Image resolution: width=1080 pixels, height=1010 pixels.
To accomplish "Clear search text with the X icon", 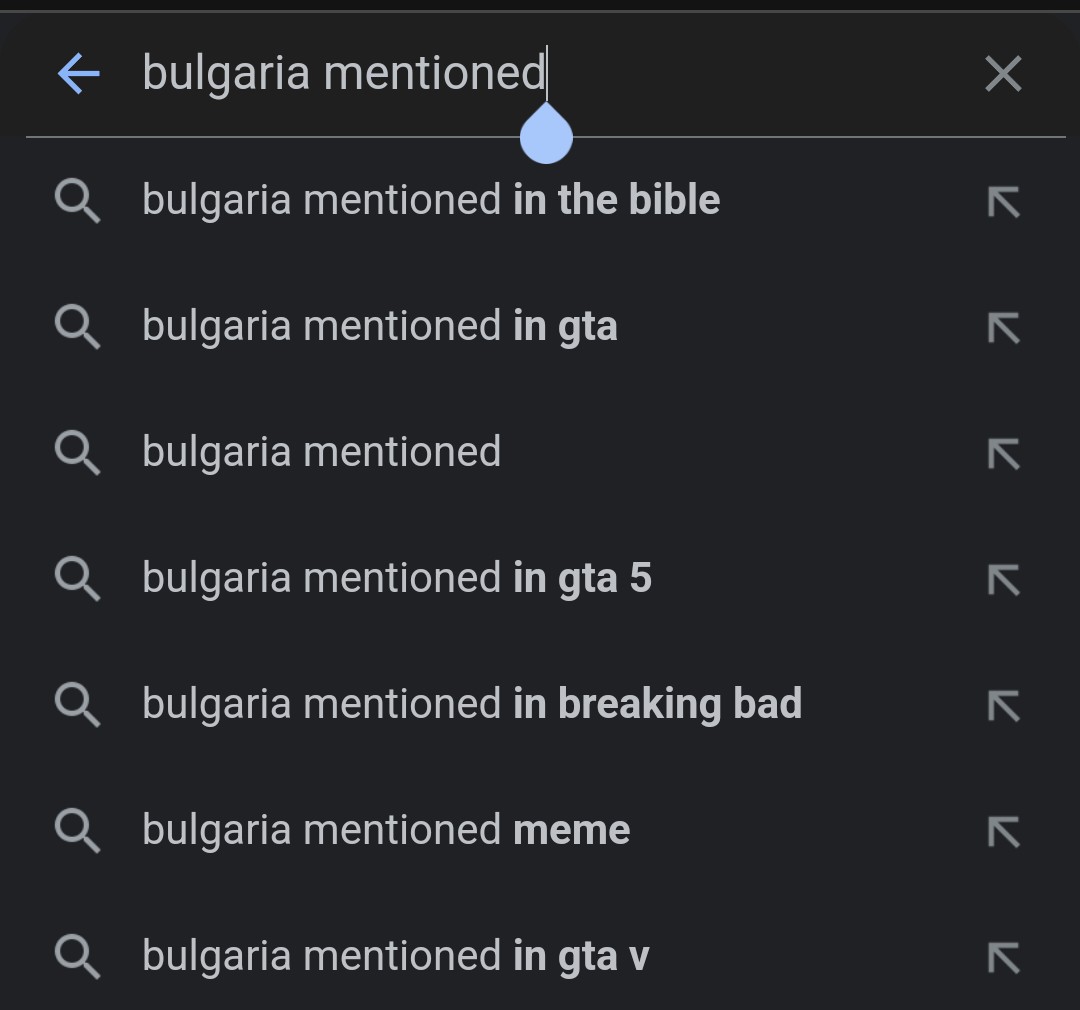I will coord(1003,74).
